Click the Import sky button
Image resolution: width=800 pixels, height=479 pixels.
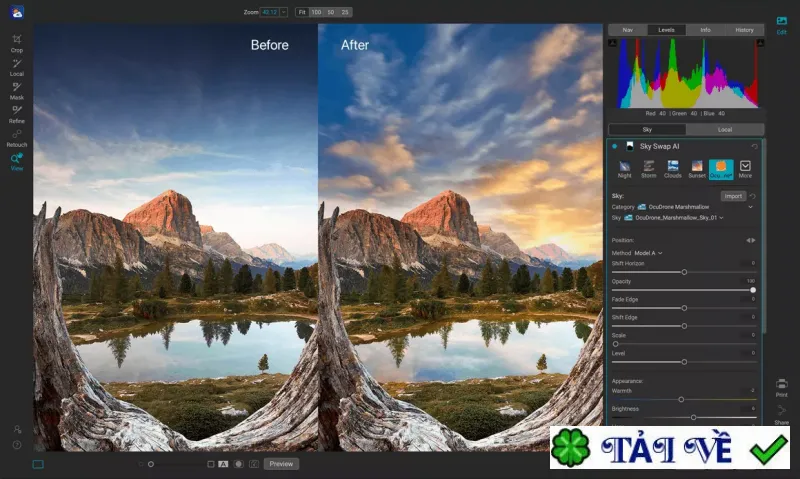tap(733, 196)
